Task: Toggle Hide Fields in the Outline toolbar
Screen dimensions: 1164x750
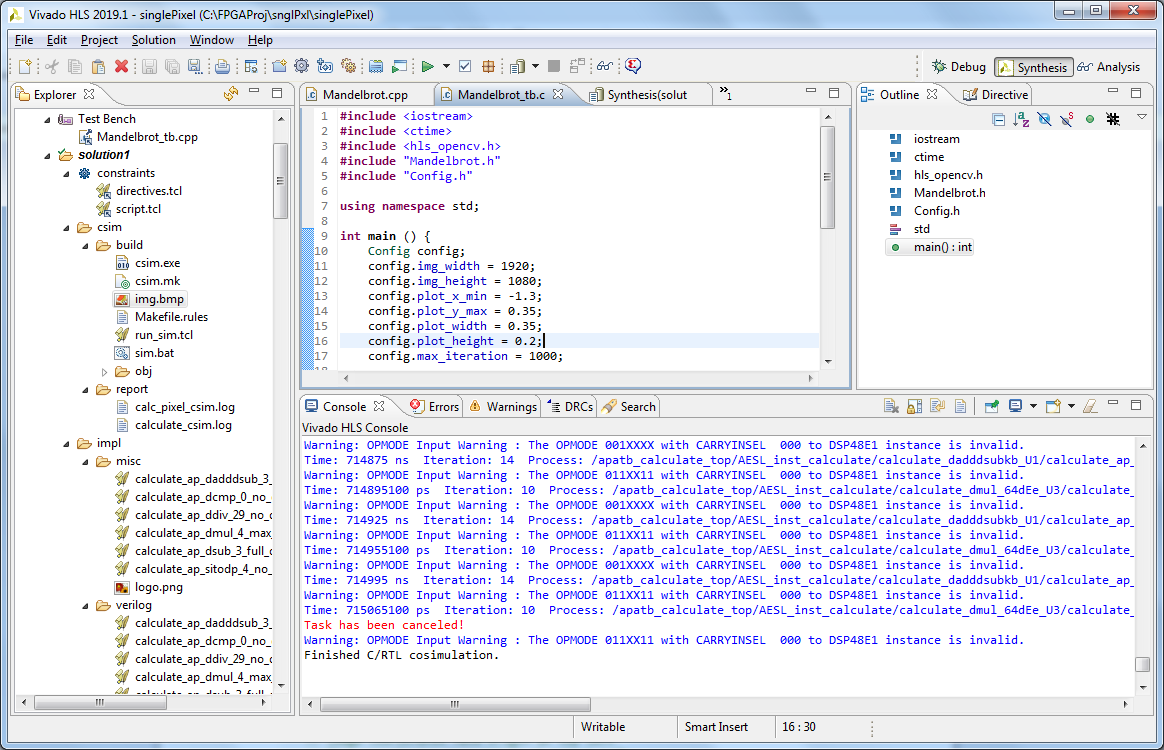Action: [x=1044, y=119]
